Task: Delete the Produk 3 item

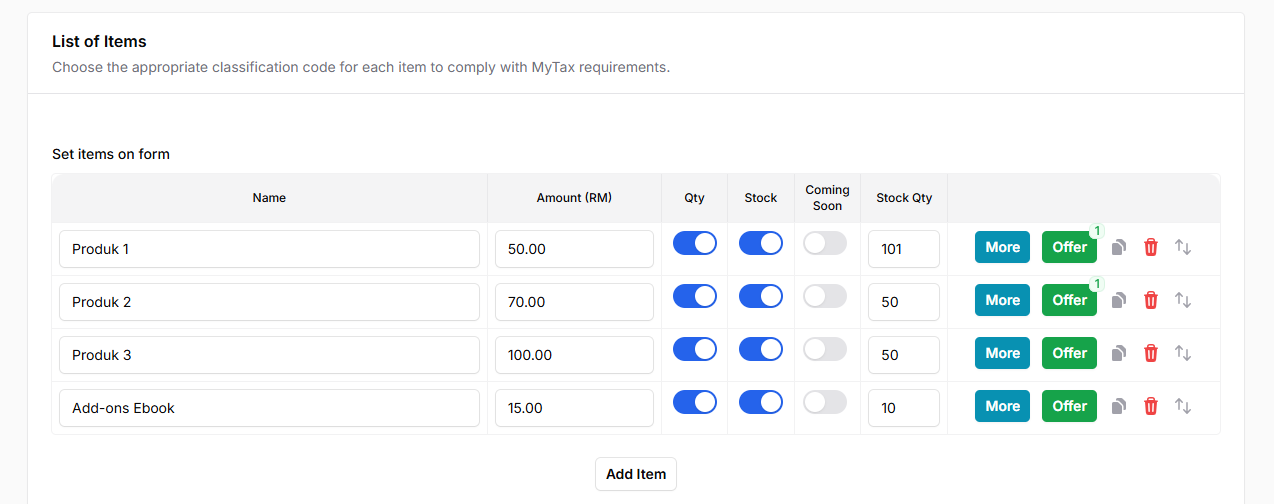Action: (1151, 353)
